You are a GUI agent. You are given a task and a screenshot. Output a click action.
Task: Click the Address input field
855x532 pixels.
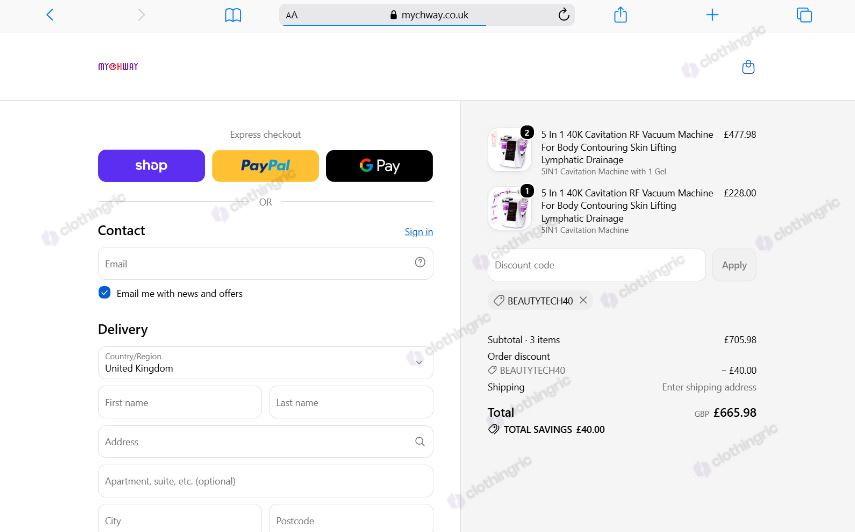266,442
